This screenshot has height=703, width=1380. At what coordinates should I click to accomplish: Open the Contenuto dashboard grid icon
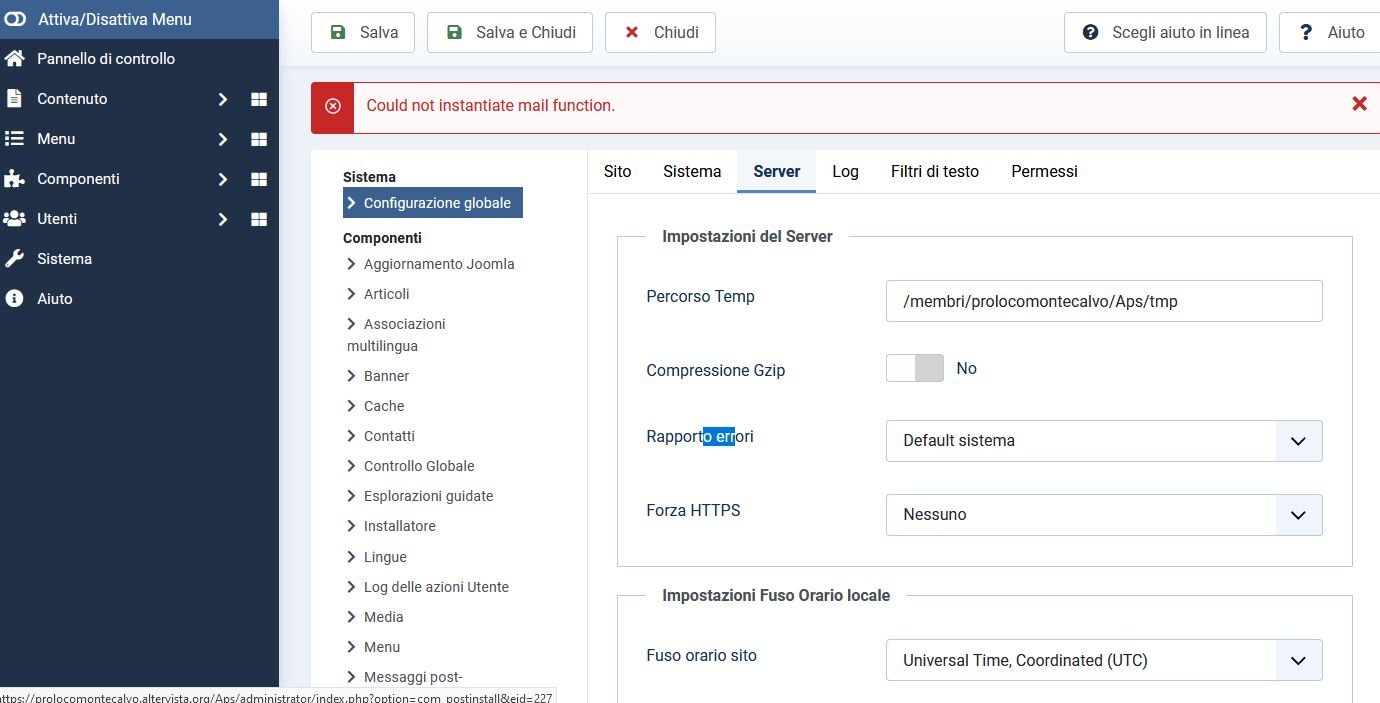(259, 99)
